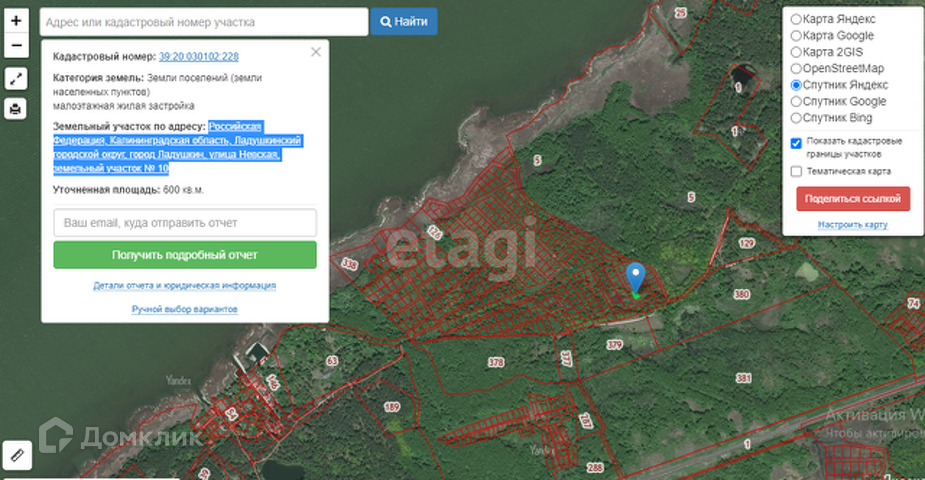
Task: Click the blue map marker pin
Action: (635, 280)
